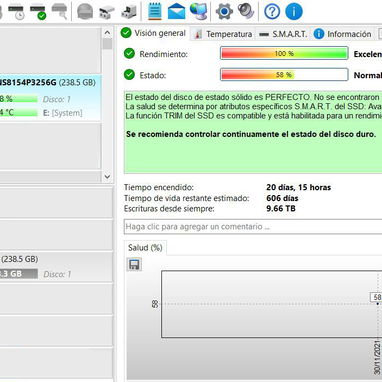Open settings with the gear icon
This screenshot has height=382, width=382.
pos(224,12)
